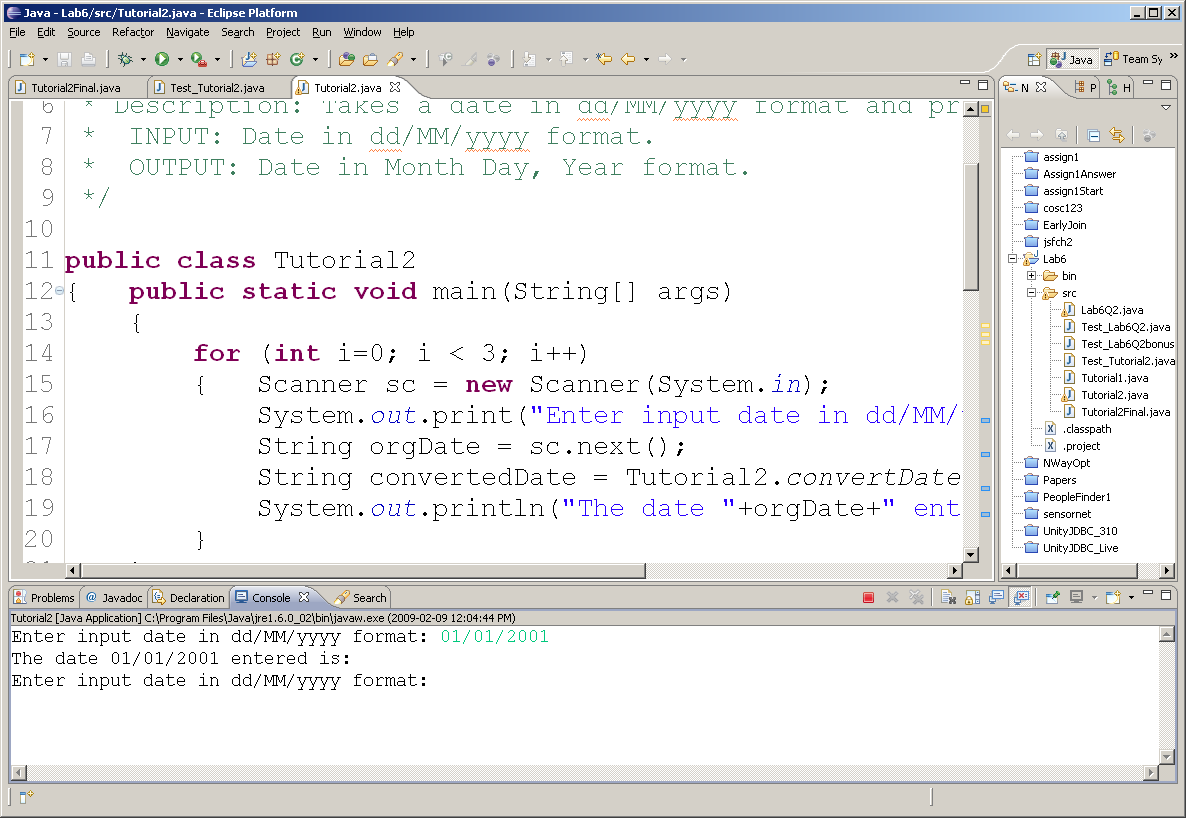Open the Debug configurations dropdown arrow
The width and height of the screenshot is (1186, 818).
point(143,59)
